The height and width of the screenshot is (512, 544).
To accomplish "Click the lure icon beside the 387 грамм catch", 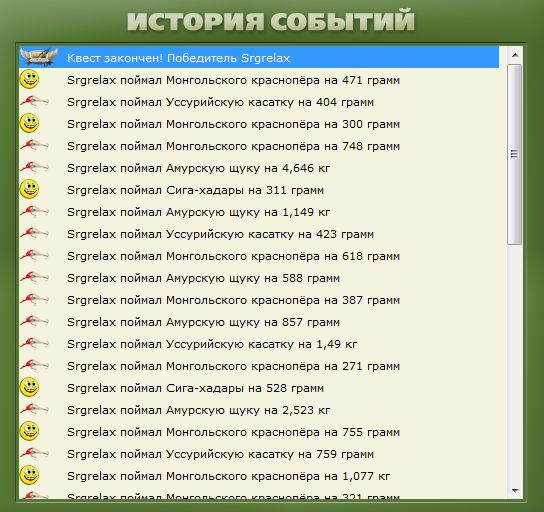I will [x=34, y=299].
